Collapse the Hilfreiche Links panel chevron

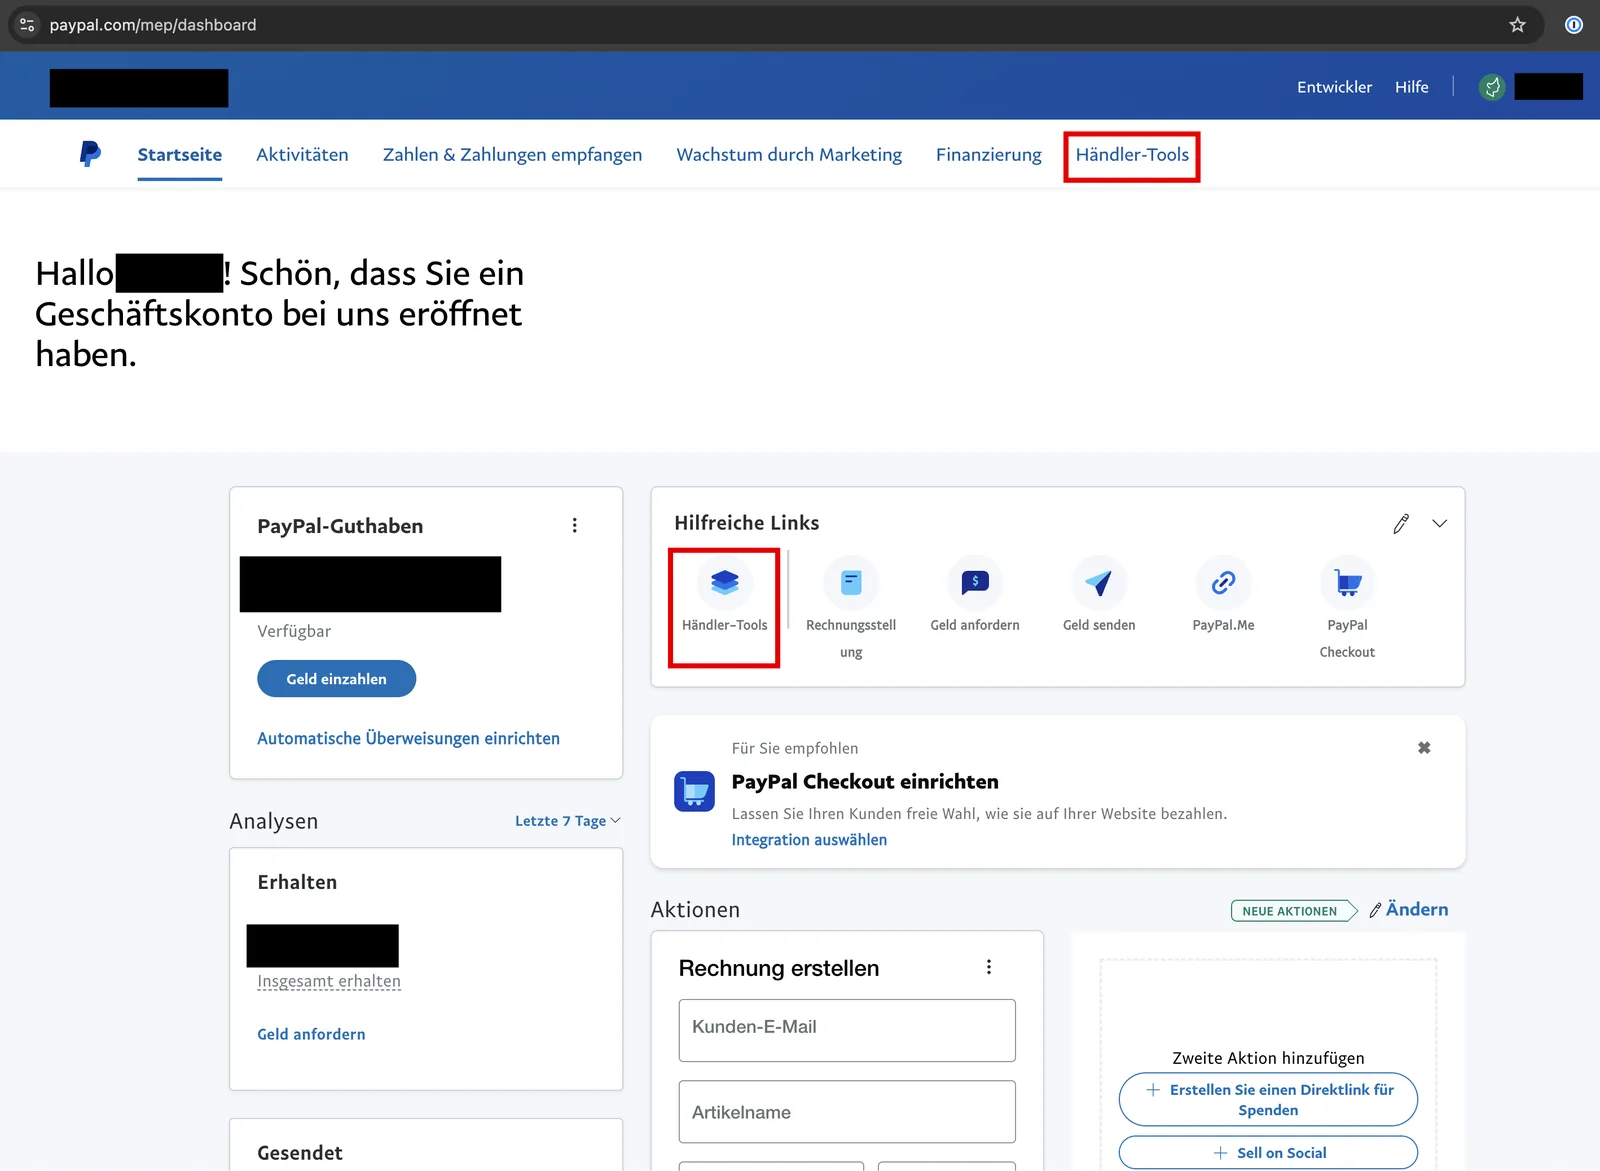coord(1439,523)
